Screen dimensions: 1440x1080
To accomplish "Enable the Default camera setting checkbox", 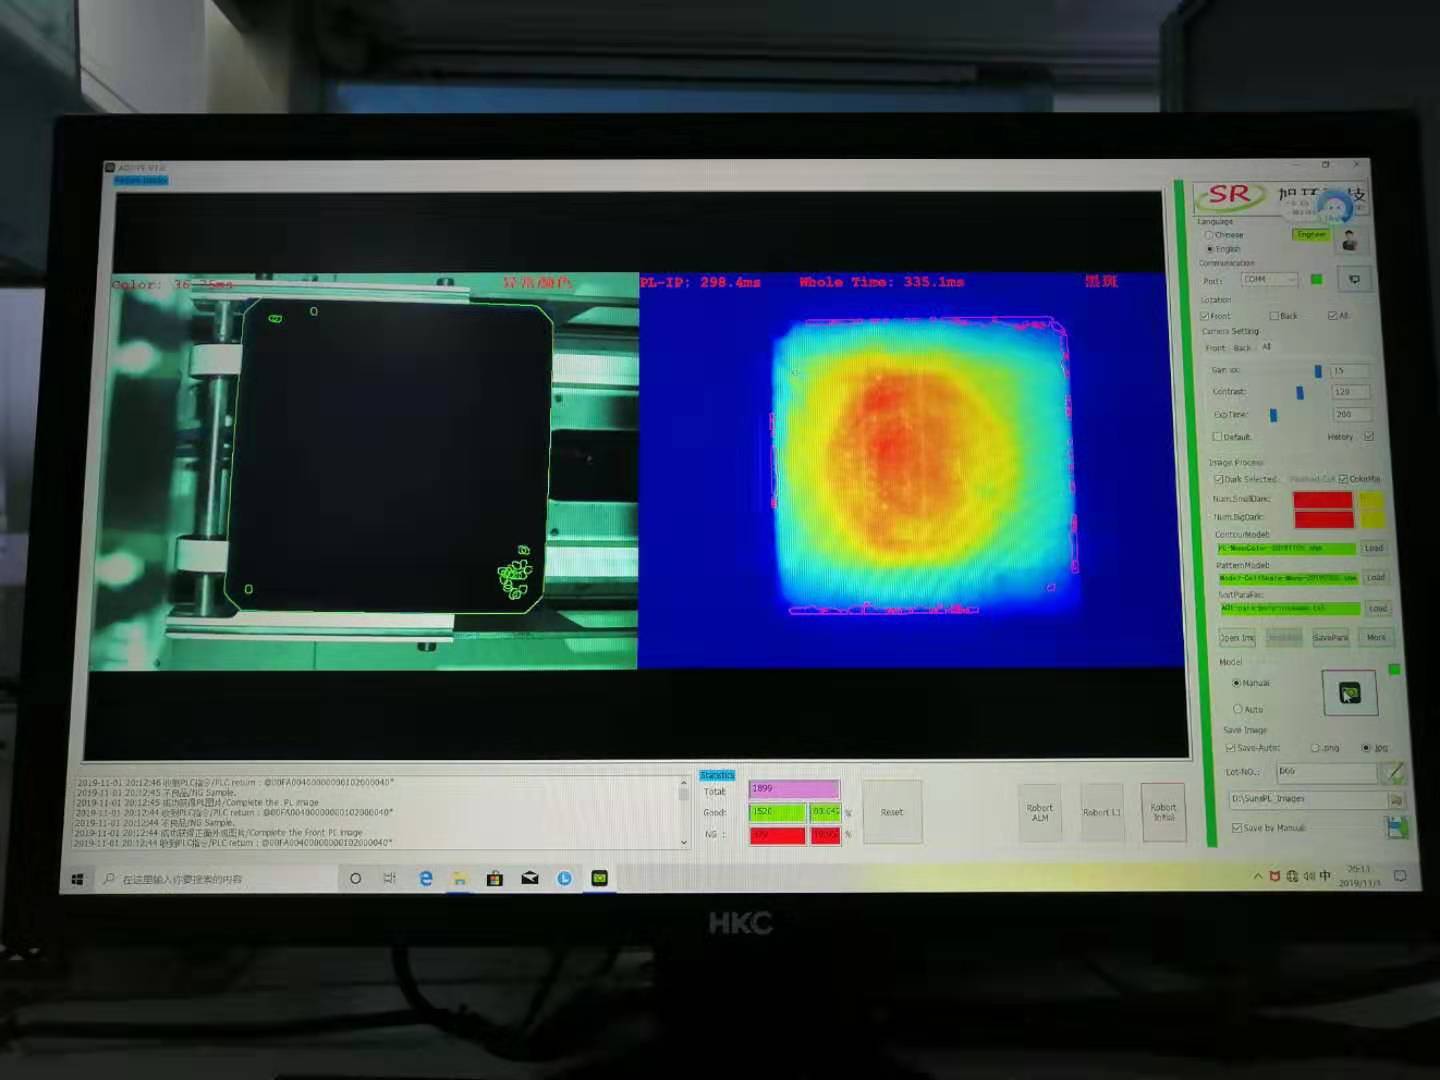I will (x=1217, y=437).
